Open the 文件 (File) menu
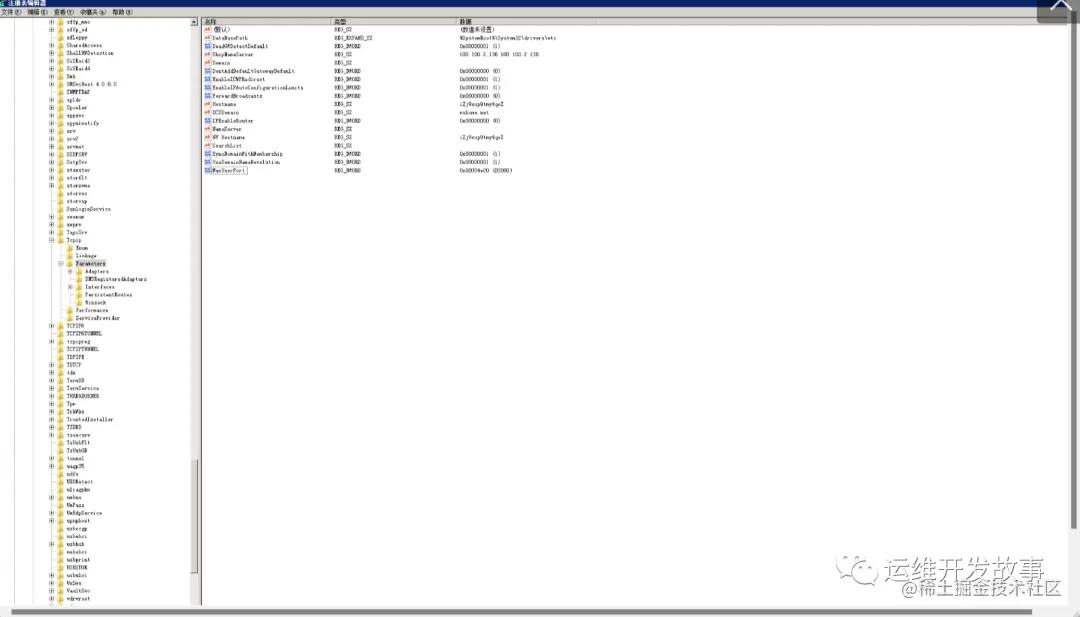This screenshot has width=1080, height=617. coord(10,12)
